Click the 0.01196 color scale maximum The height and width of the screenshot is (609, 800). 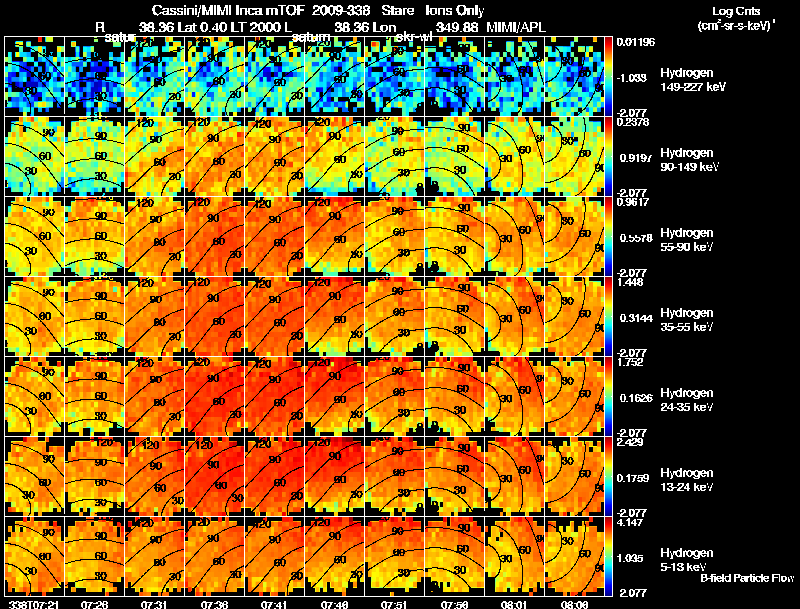pos(636,42)
